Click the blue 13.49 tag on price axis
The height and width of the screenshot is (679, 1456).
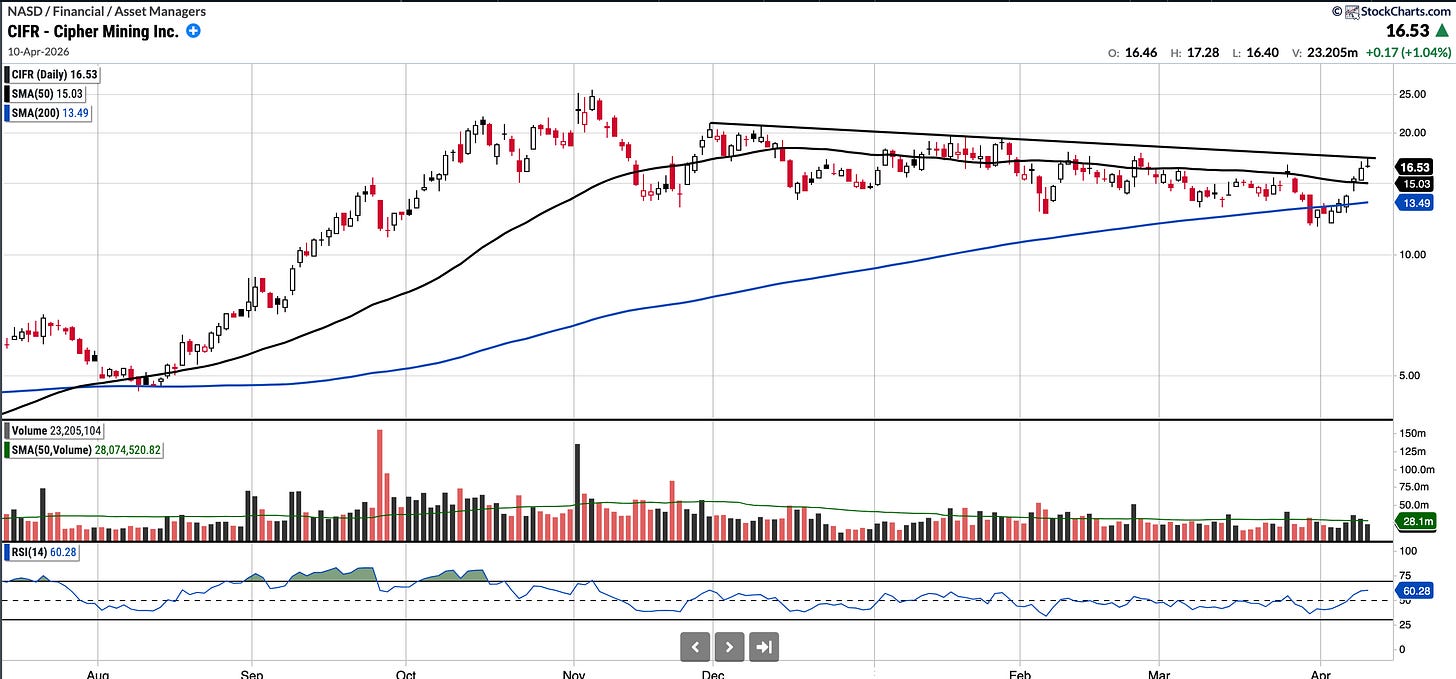1416,203
